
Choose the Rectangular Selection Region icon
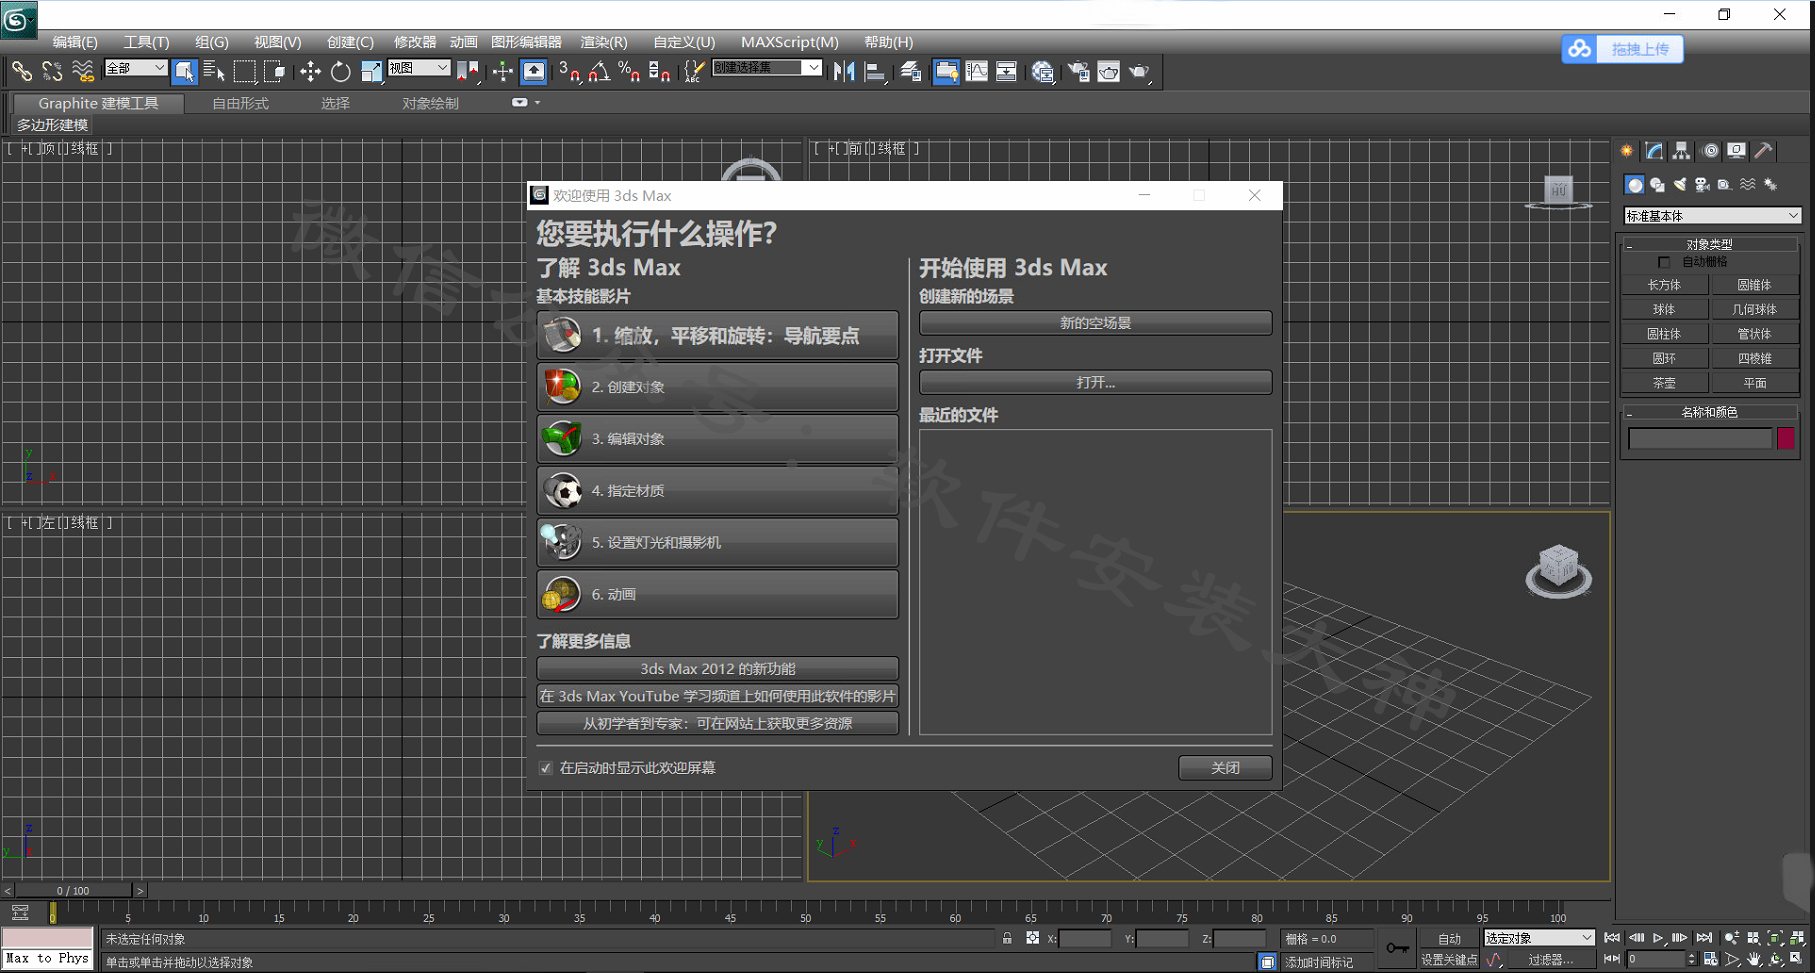244,71
